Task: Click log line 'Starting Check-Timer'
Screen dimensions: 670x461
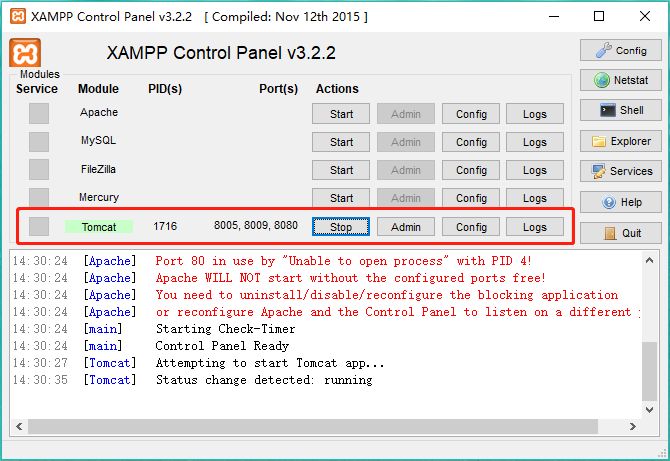Action: pyautogui.click(x=225, y=329)
